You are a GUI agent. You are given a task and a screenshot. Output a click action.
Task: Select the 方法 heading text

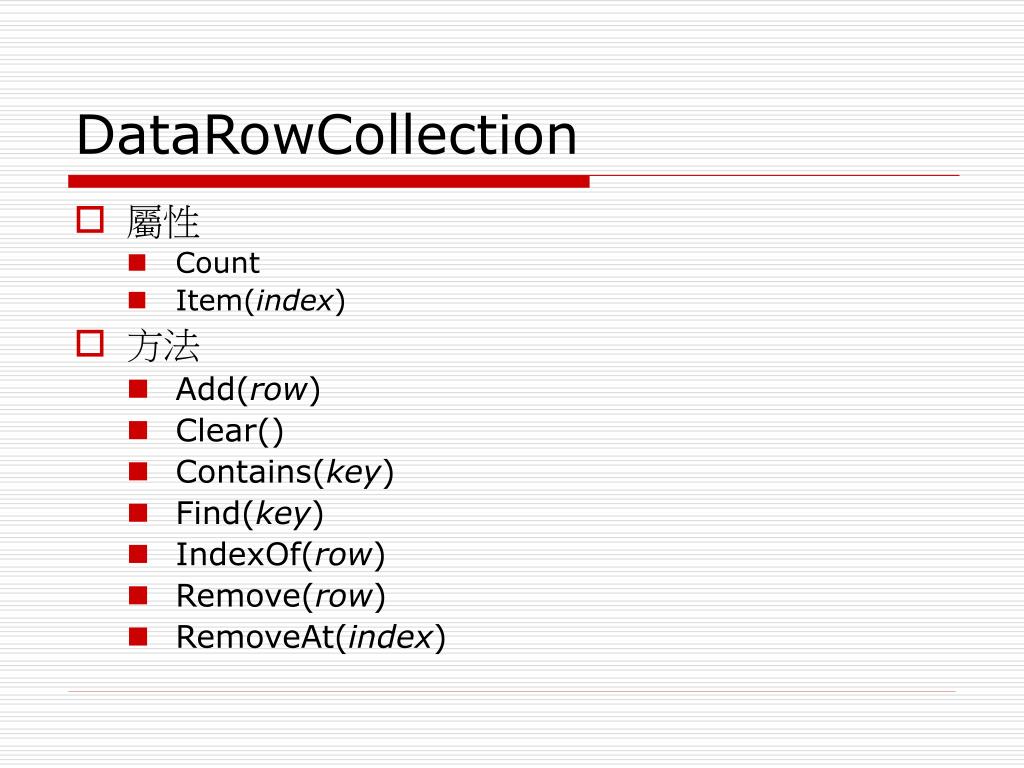pos(163,345)
